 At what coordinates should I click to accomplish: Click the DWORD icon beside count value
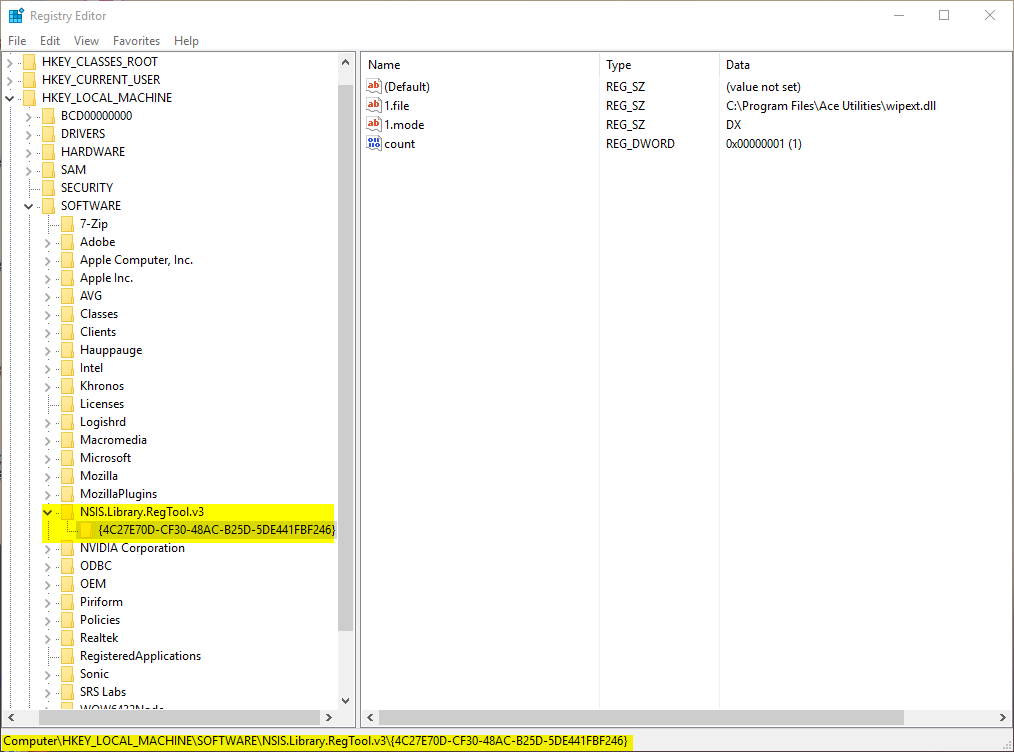point(375,144)
